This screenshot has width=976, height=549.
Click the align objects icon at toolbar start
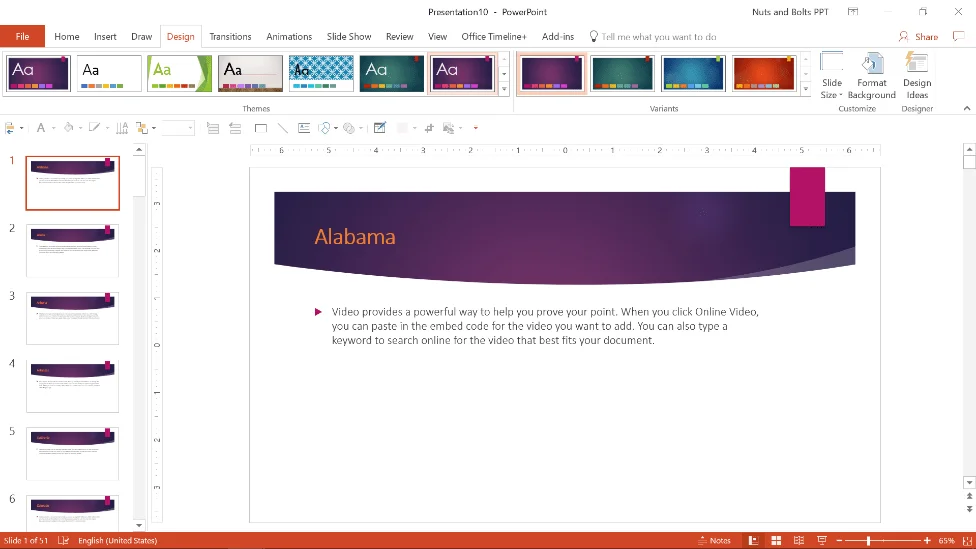click(10, 128)
